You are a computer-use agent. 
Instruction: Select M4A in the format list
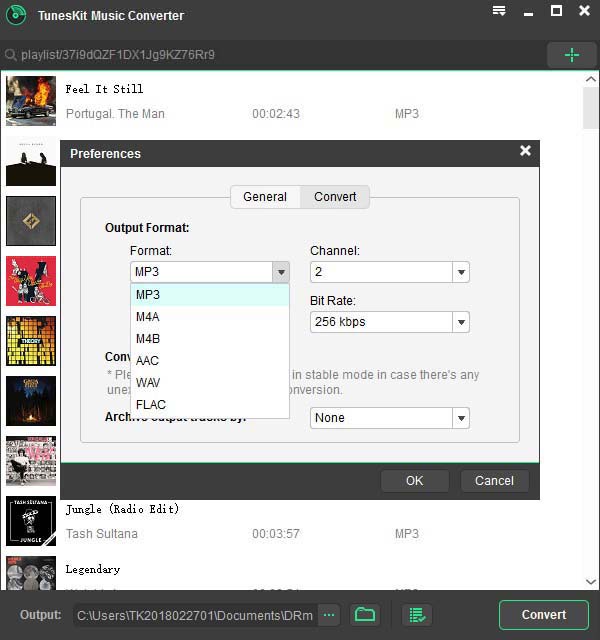(210, 317)
